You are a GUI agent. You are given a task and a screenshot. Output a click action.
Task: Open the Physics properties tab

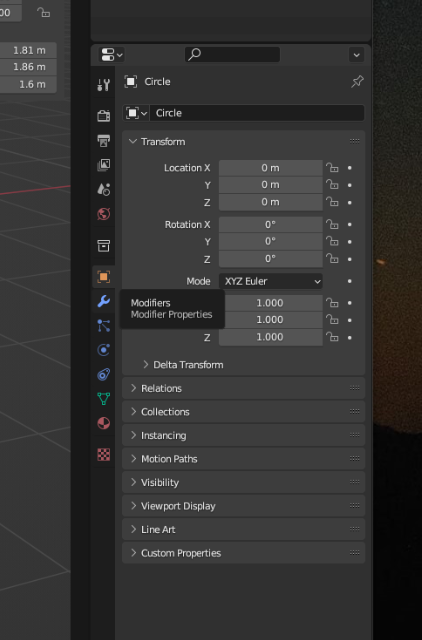click(104, 350)
